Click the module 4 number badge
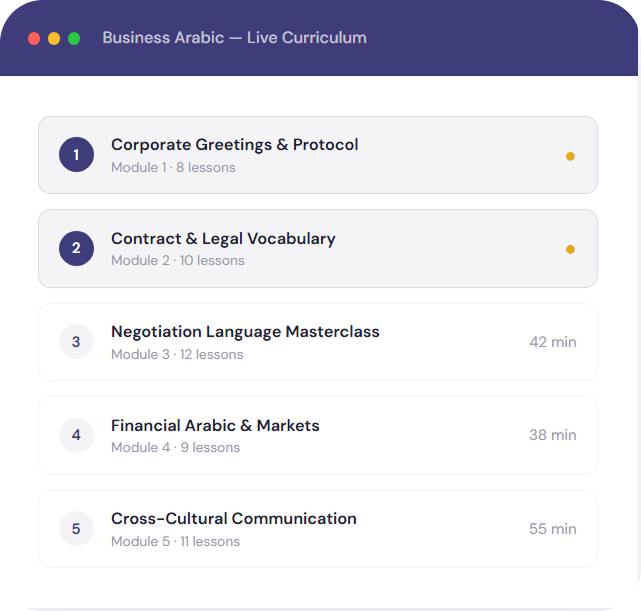This screenshot has width=641, height=611. pos(76,435)
